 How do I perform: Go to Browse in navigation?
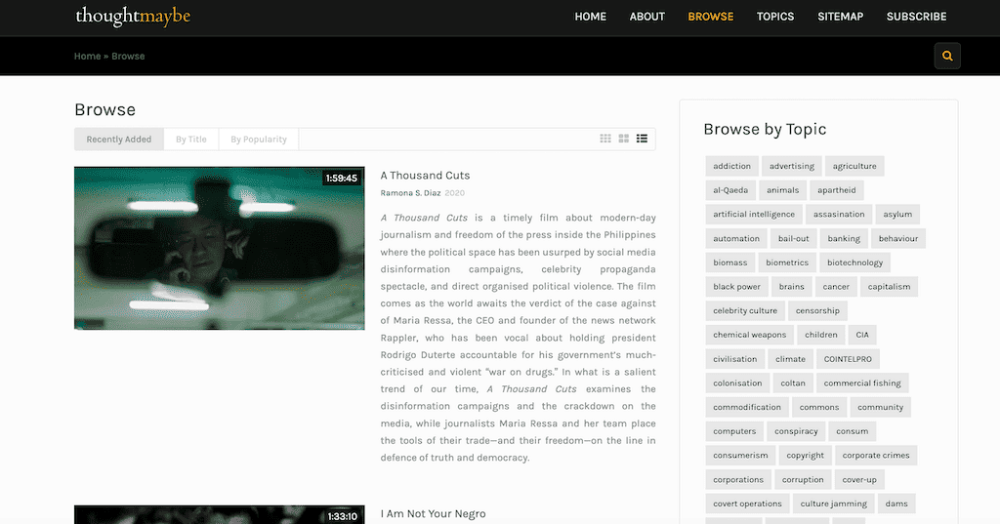[x=710, y=17]
